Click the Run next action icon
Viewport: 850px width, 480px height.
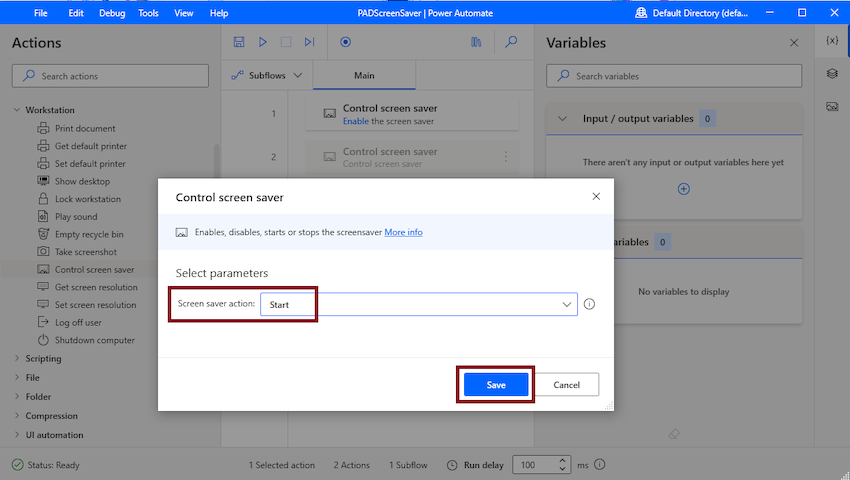click(310, 42)
